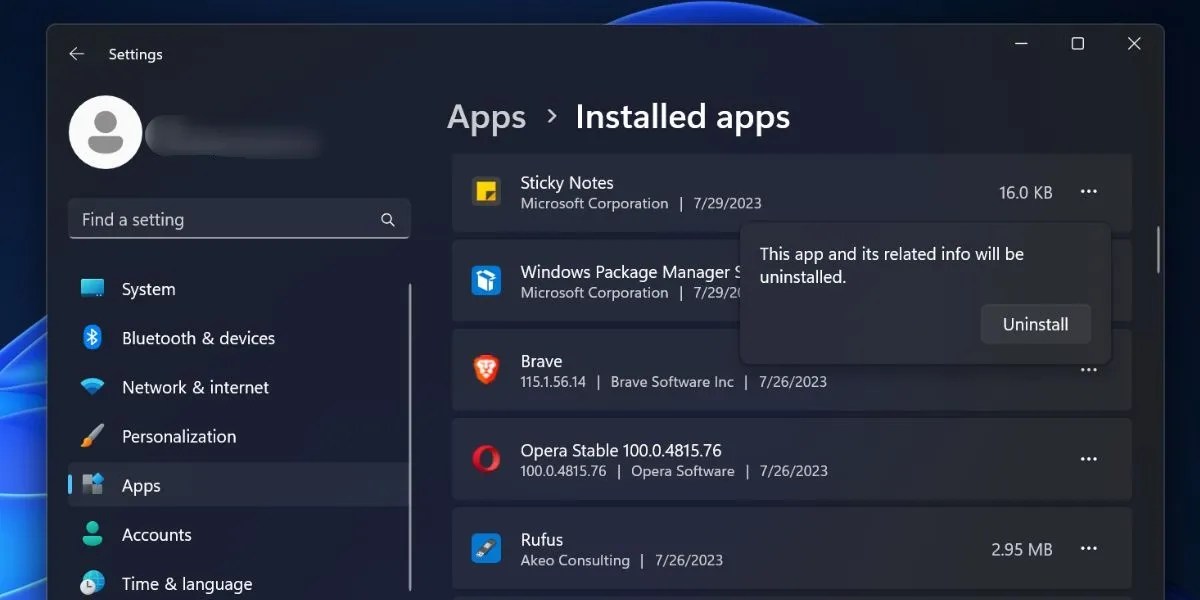Click the back arrow near Settings title
The image size is (1200, 600).
(x=77, y=54)
